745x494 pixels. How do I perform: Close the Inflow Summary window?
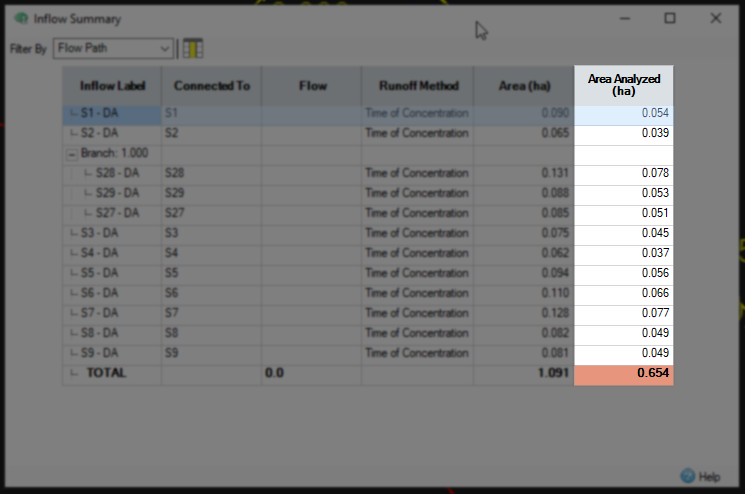click(x=716, y=18)
